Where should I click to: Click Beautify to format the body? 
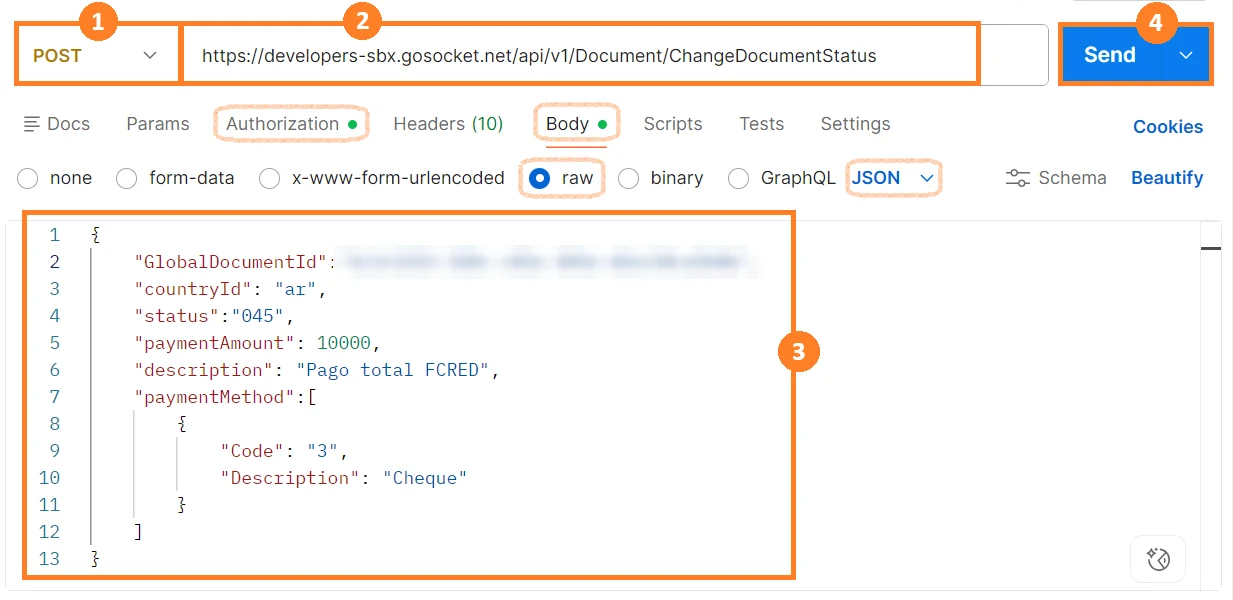(1167, 178)
